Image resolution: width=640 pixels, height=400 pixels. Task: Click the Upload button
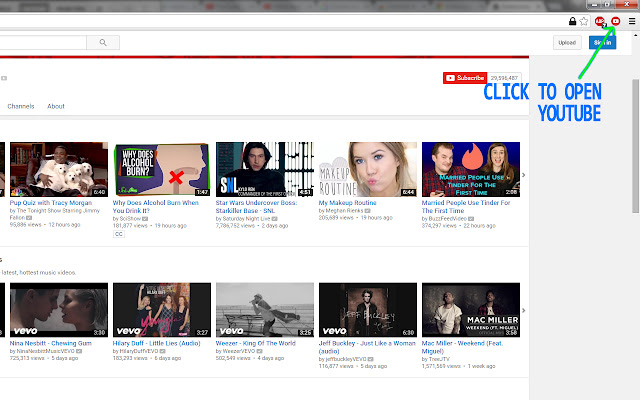(x=567, y=42)
